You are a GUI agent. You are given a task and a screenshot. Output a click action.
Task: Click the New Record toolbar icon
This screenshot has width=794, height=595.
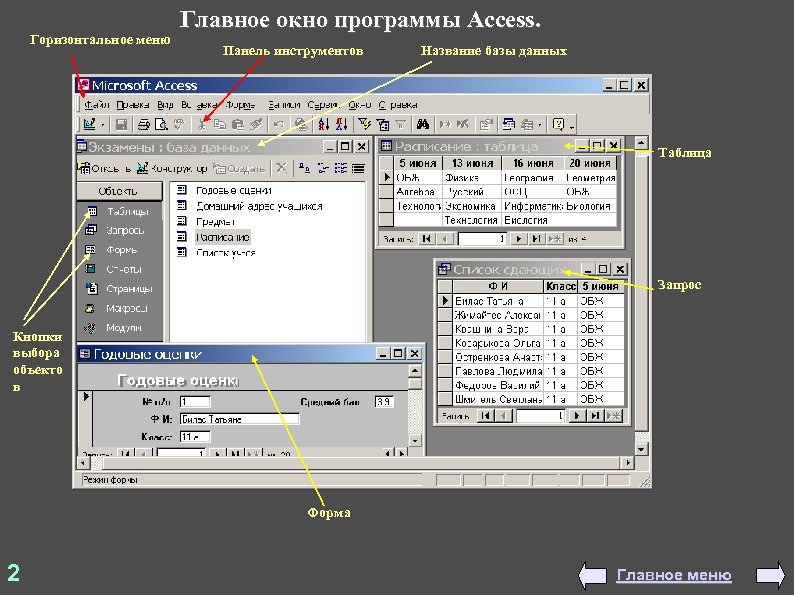point(445,124)
